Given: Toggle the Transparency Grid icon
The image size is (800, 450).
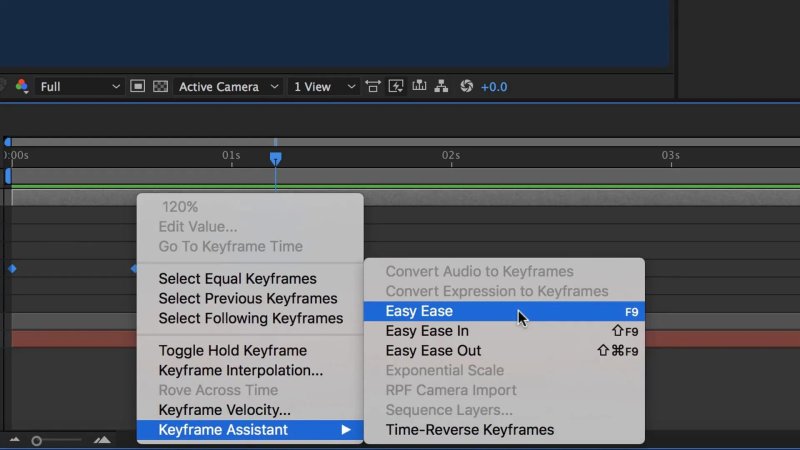Looking at the screenshot, I should click(160, 86).
